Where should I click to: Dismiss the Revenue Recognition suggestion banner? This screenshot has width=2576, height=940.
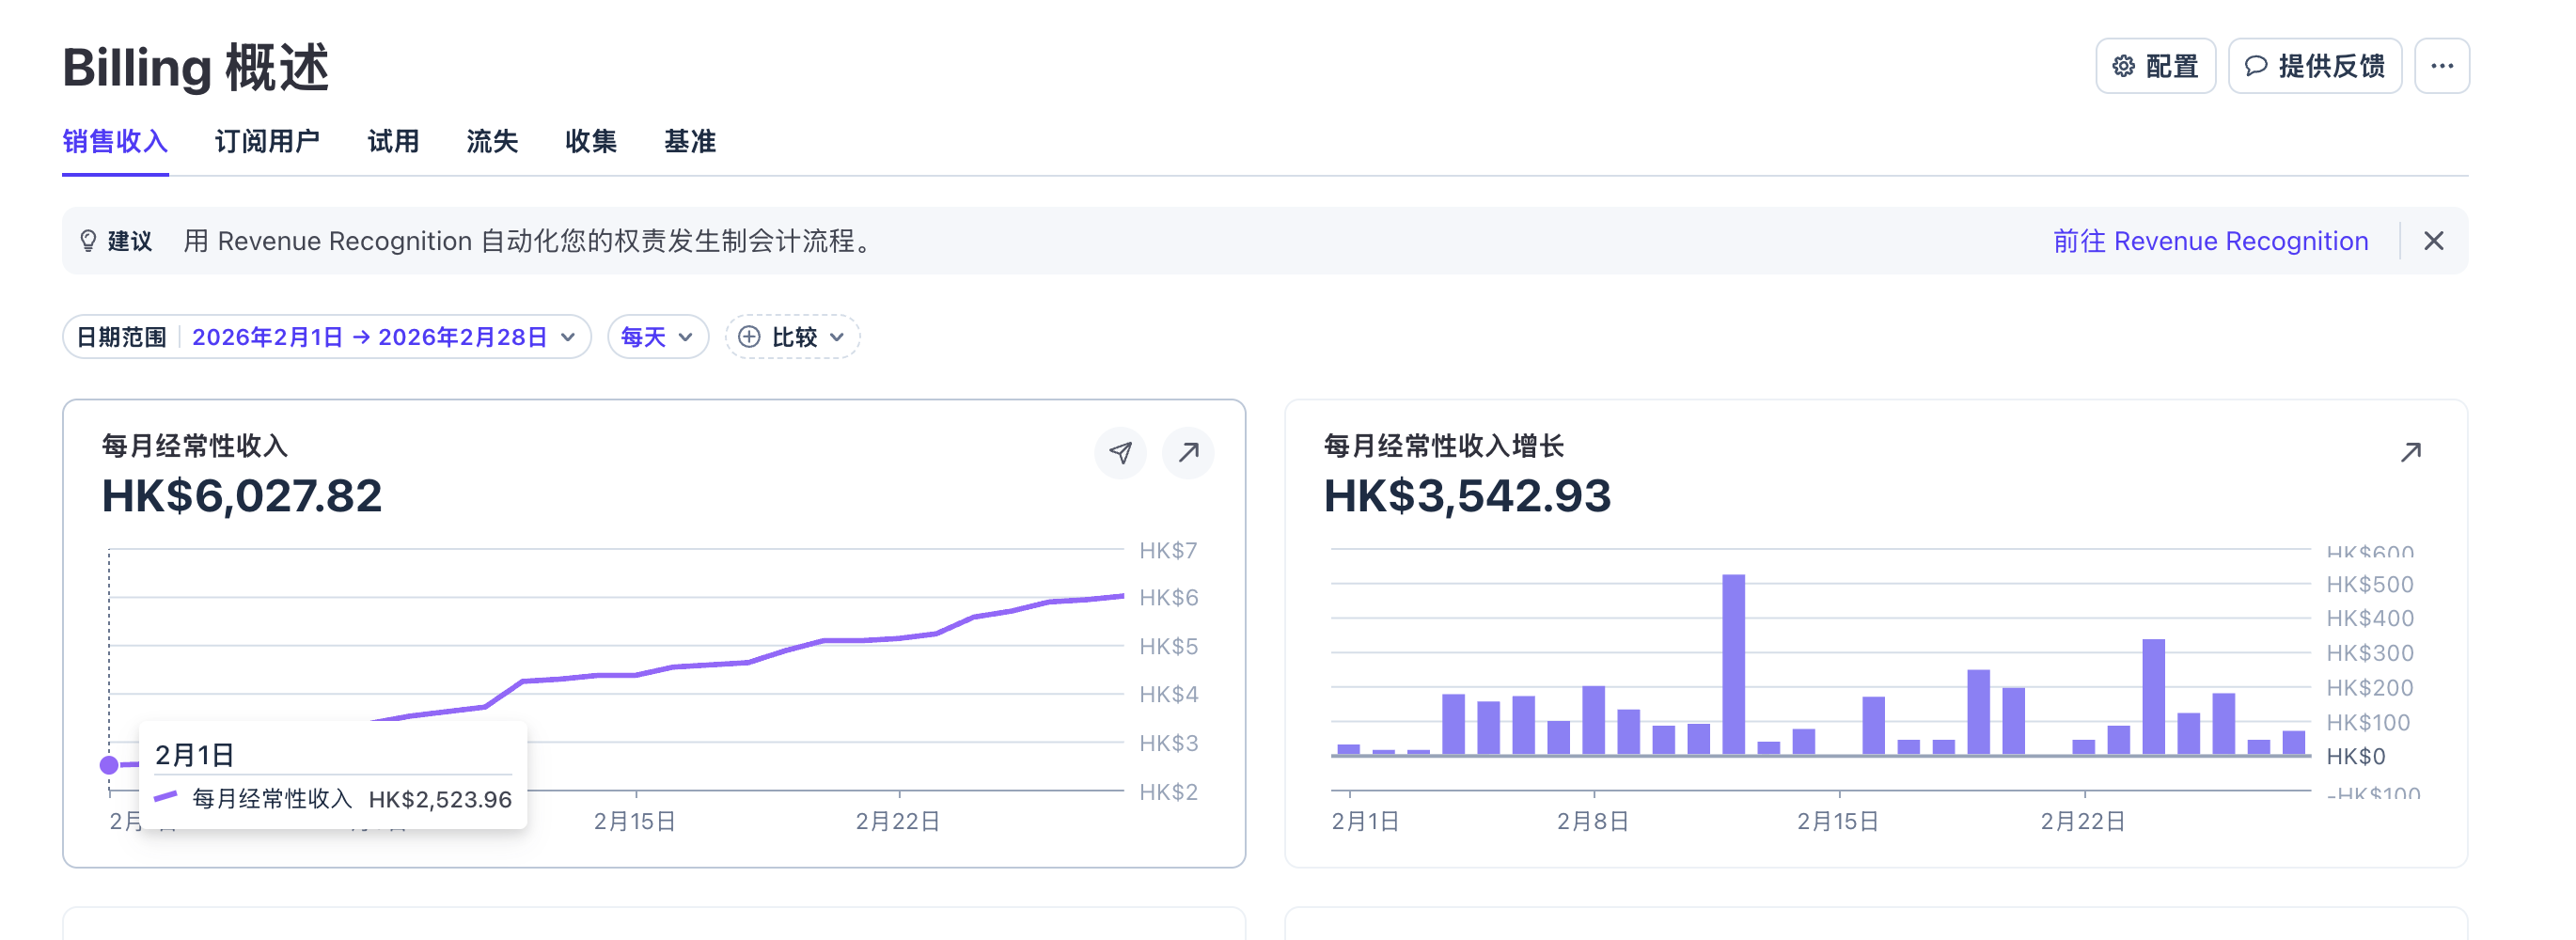2433,241
